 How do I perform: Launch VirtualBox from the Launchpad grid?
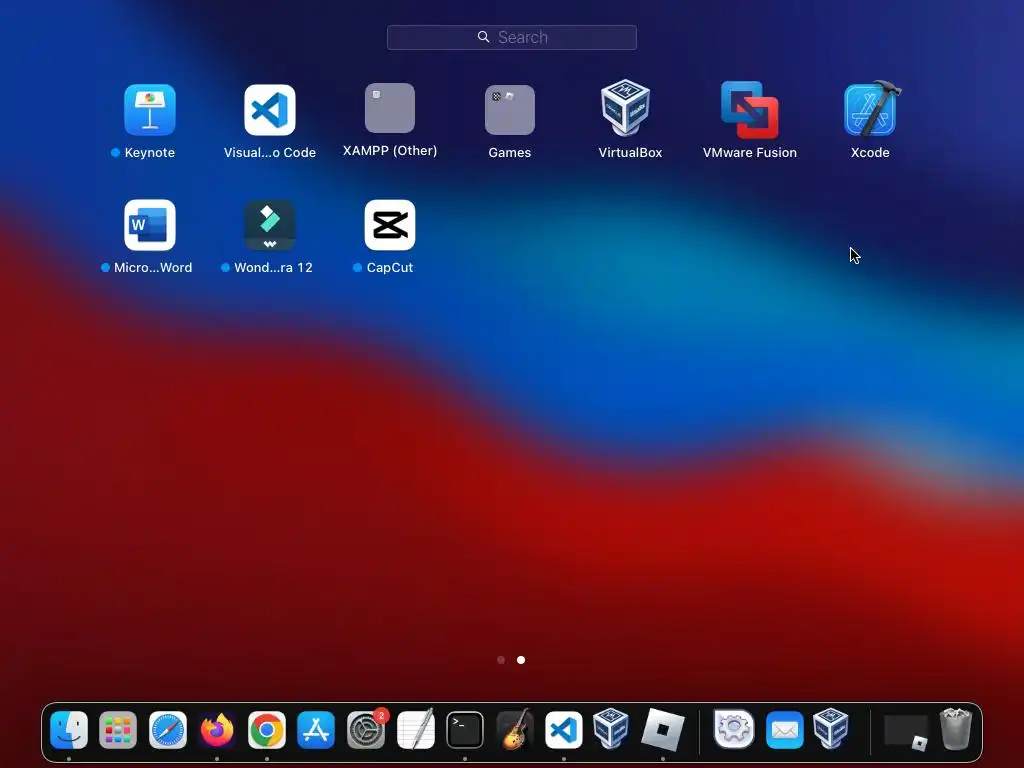[x=626, y=108]
